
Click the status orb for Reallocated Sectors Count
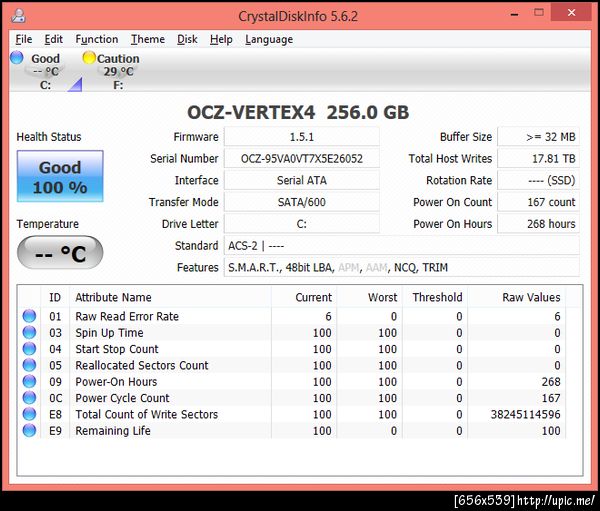tap(29, 365)
